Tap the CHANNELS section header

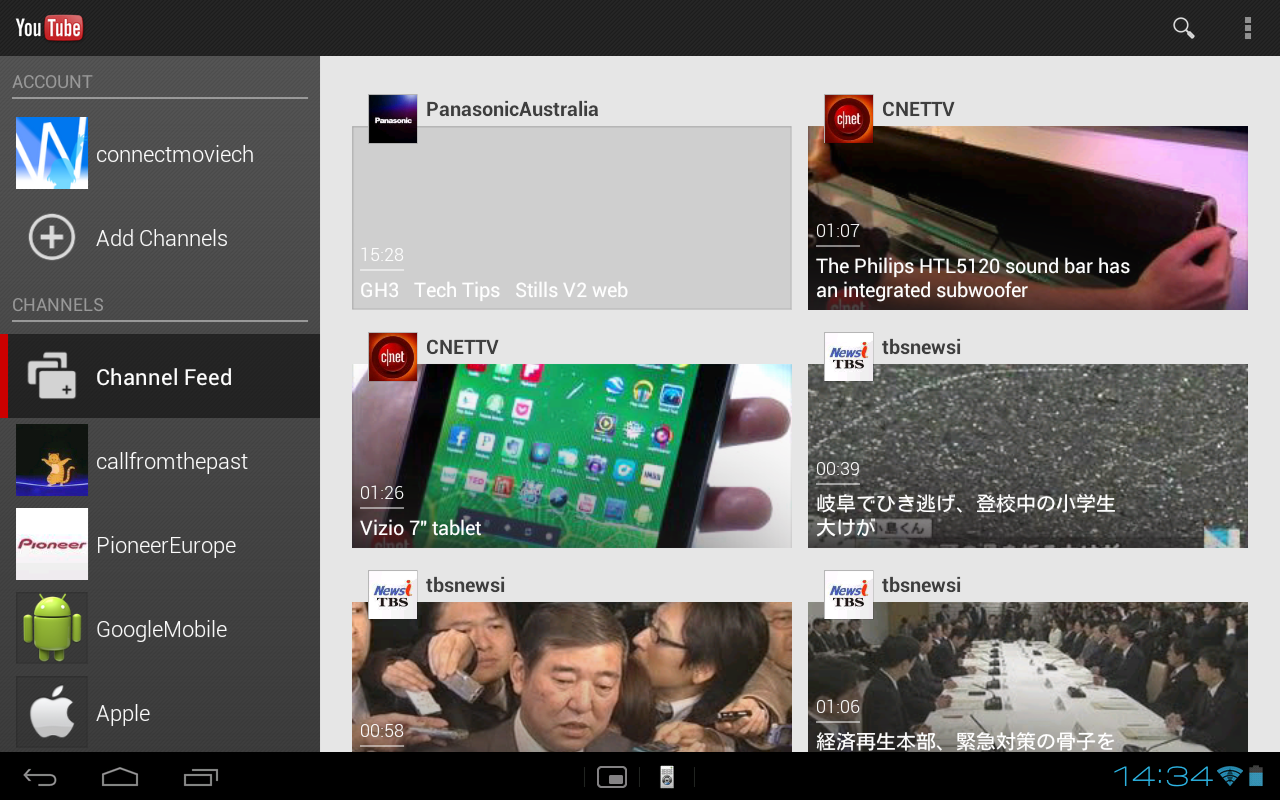coord(58,305)
